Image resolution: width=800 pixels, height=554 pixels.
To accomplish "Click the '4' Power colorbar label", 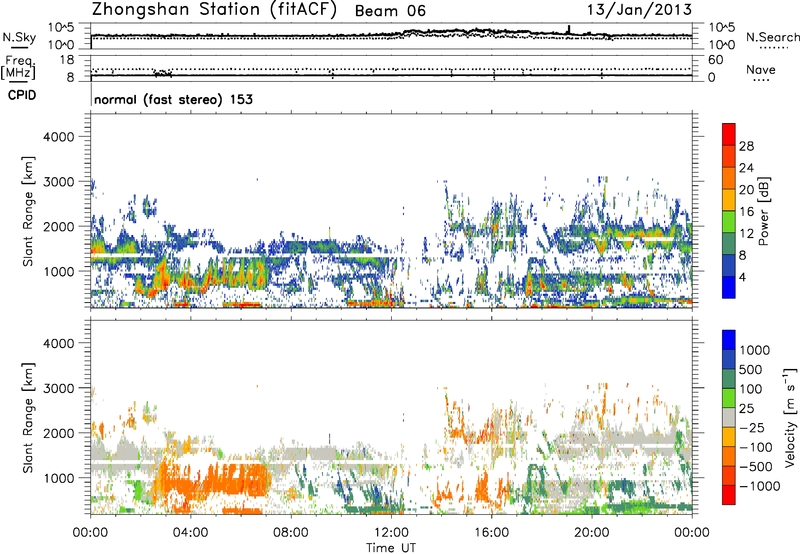I will coord(743,278).
